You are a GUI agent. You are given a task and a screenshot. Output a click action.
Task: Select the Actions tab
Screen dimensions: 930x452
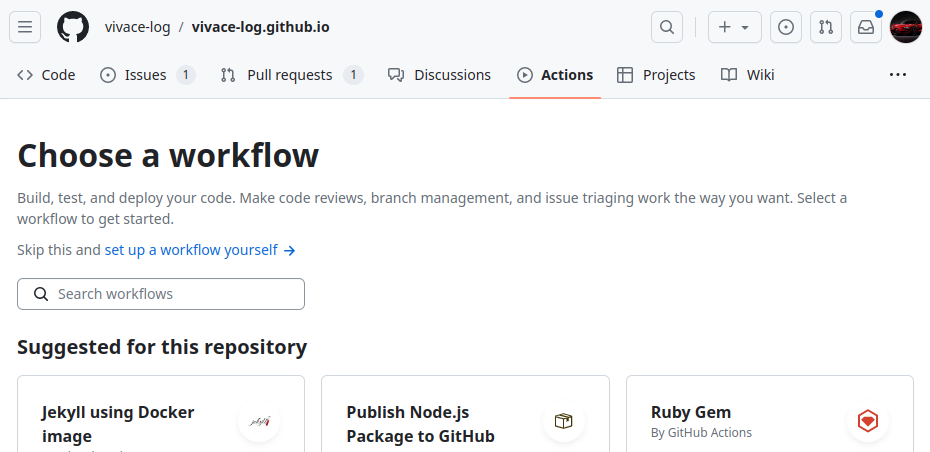[x=555, y=75]
